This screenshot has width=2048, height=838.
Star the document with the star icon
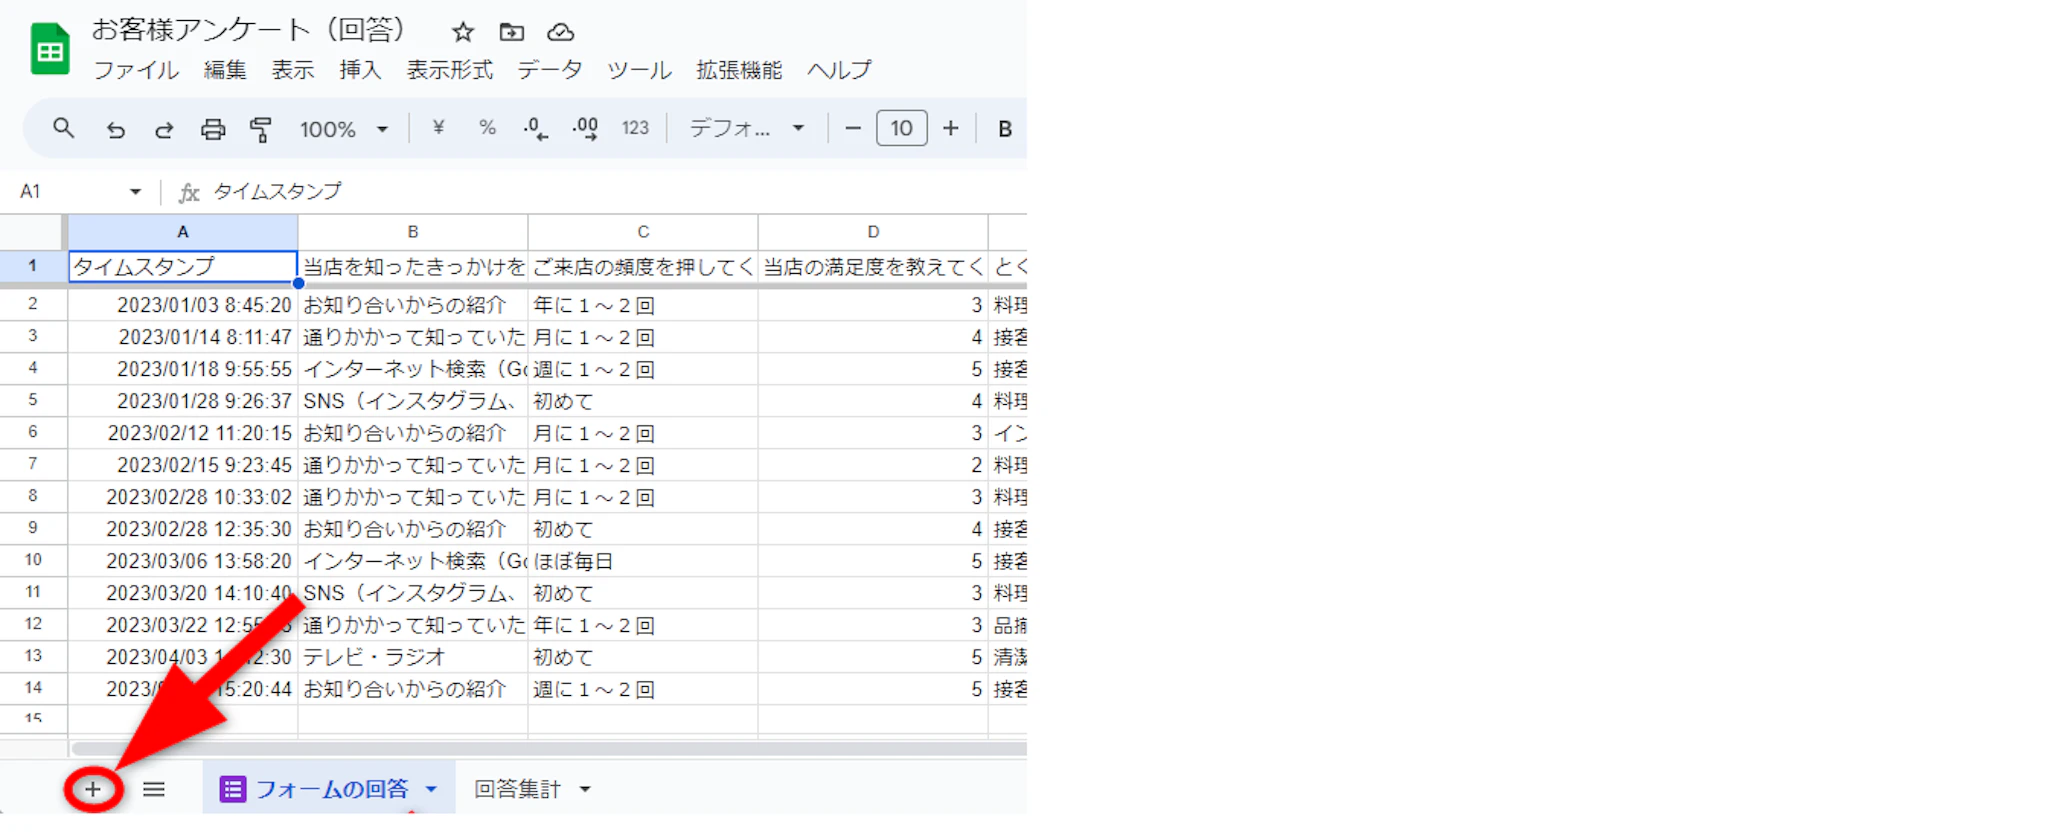point(462,32)
